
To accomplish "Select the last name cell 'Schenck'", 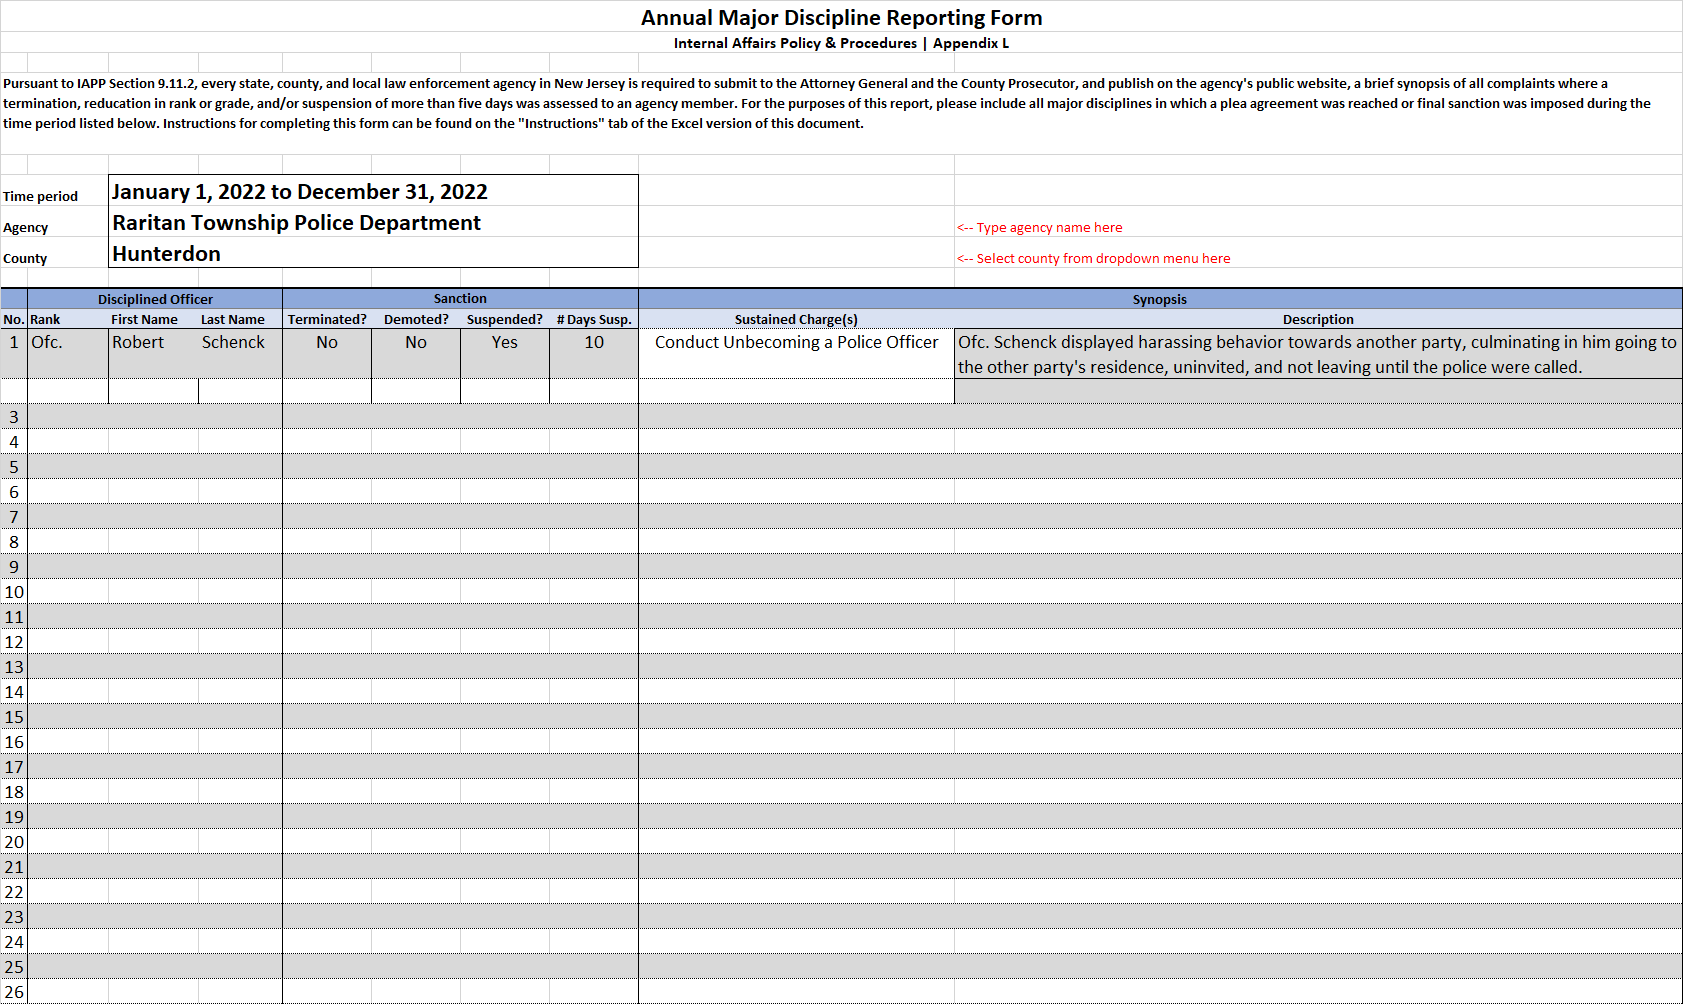I will [240, 353].
